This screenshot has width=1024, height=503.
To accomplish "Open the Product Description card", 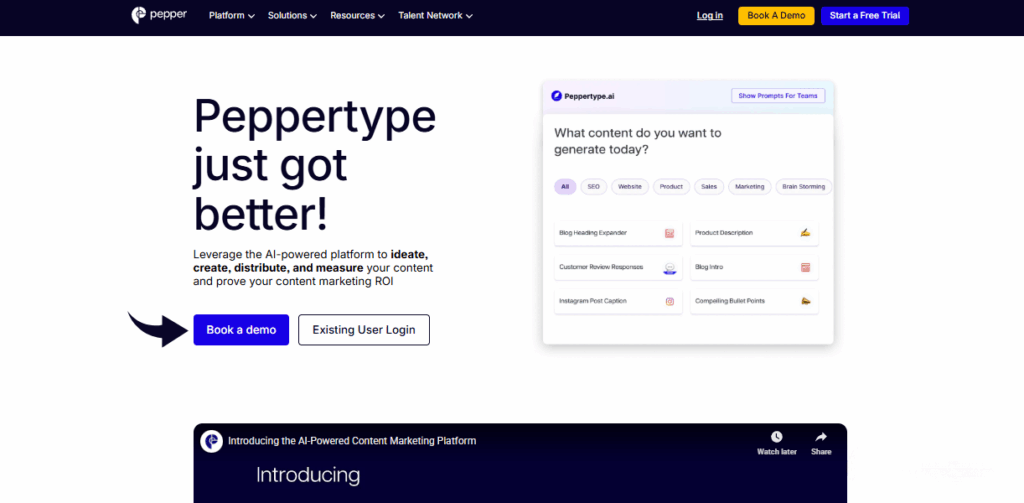I will tap(754, 233).
